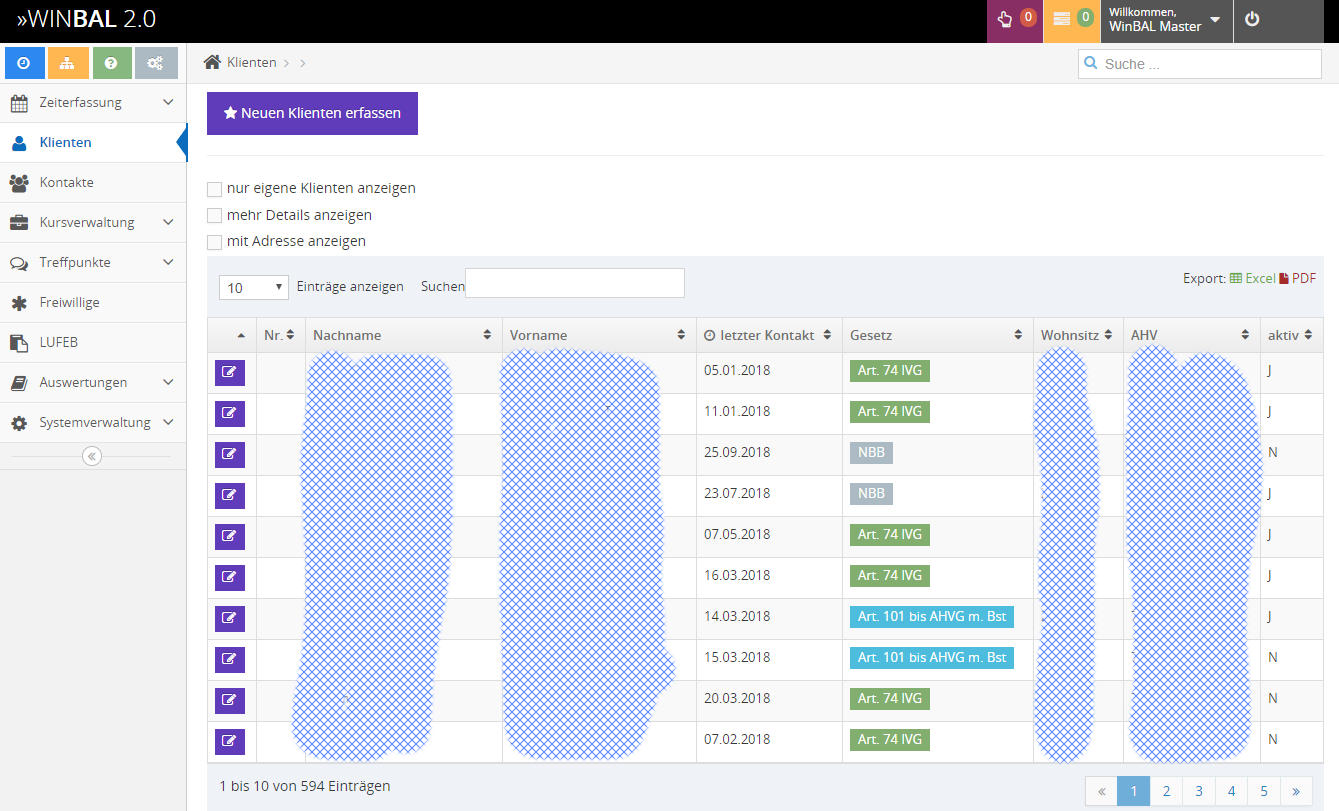Click the green question mark help icon
Image resolution: width=1339 pixels, height=811 pixels.
(x=111, y=63)
